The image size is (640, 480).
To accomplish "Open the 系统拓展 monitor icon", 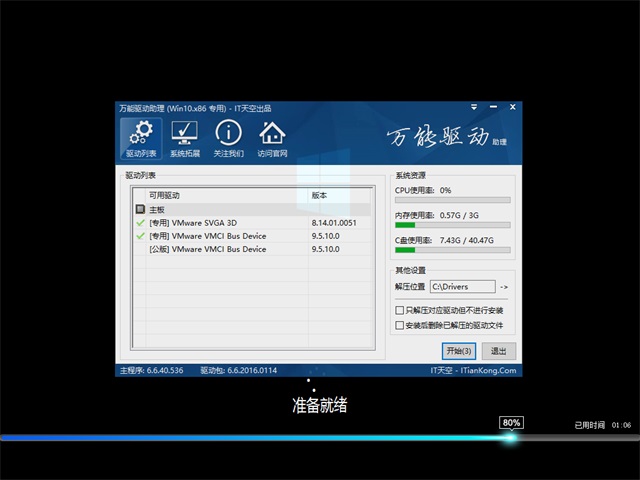I will [185, 138].
